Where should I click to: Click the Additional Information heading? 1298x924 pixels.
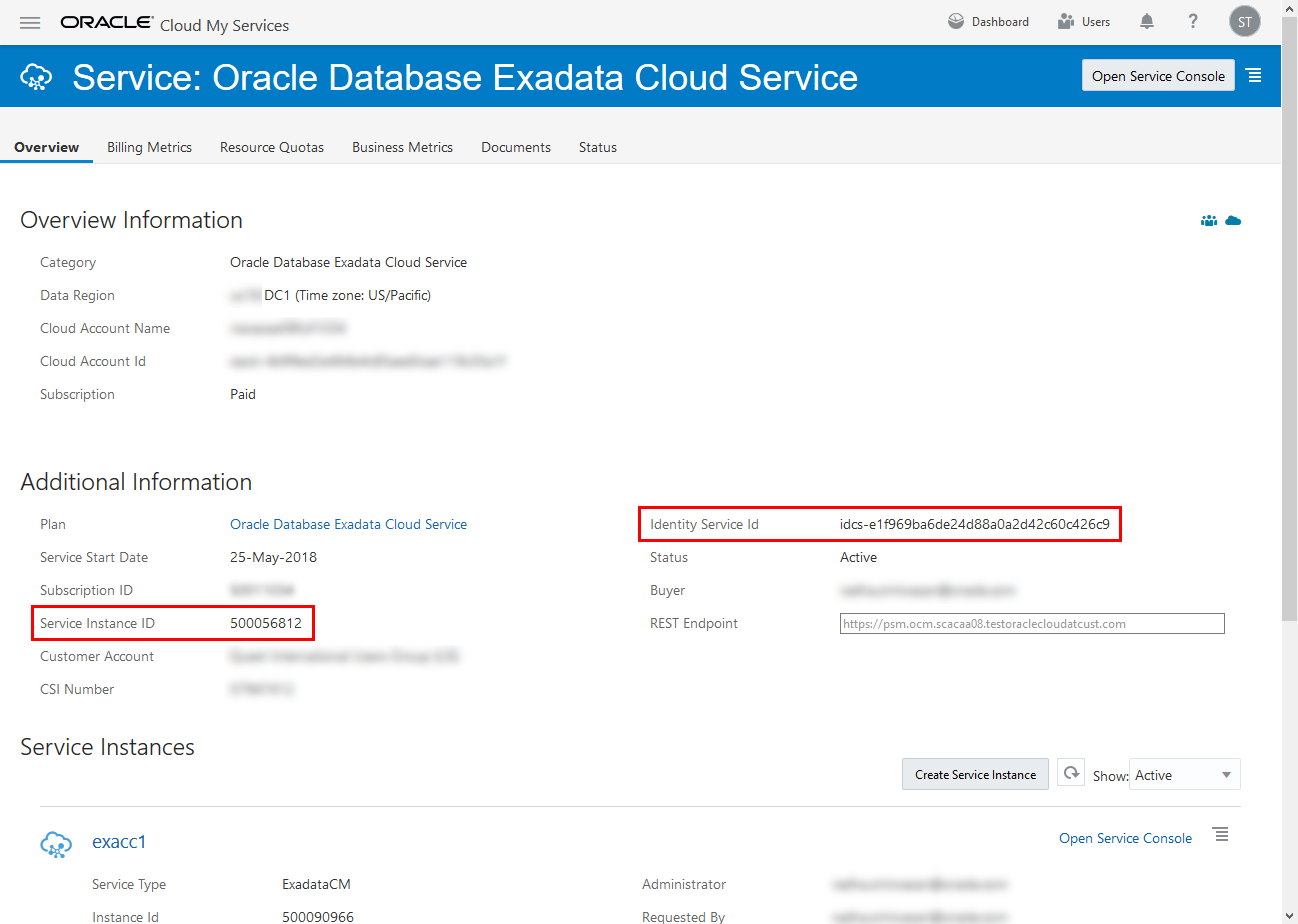tap(136, 482)
